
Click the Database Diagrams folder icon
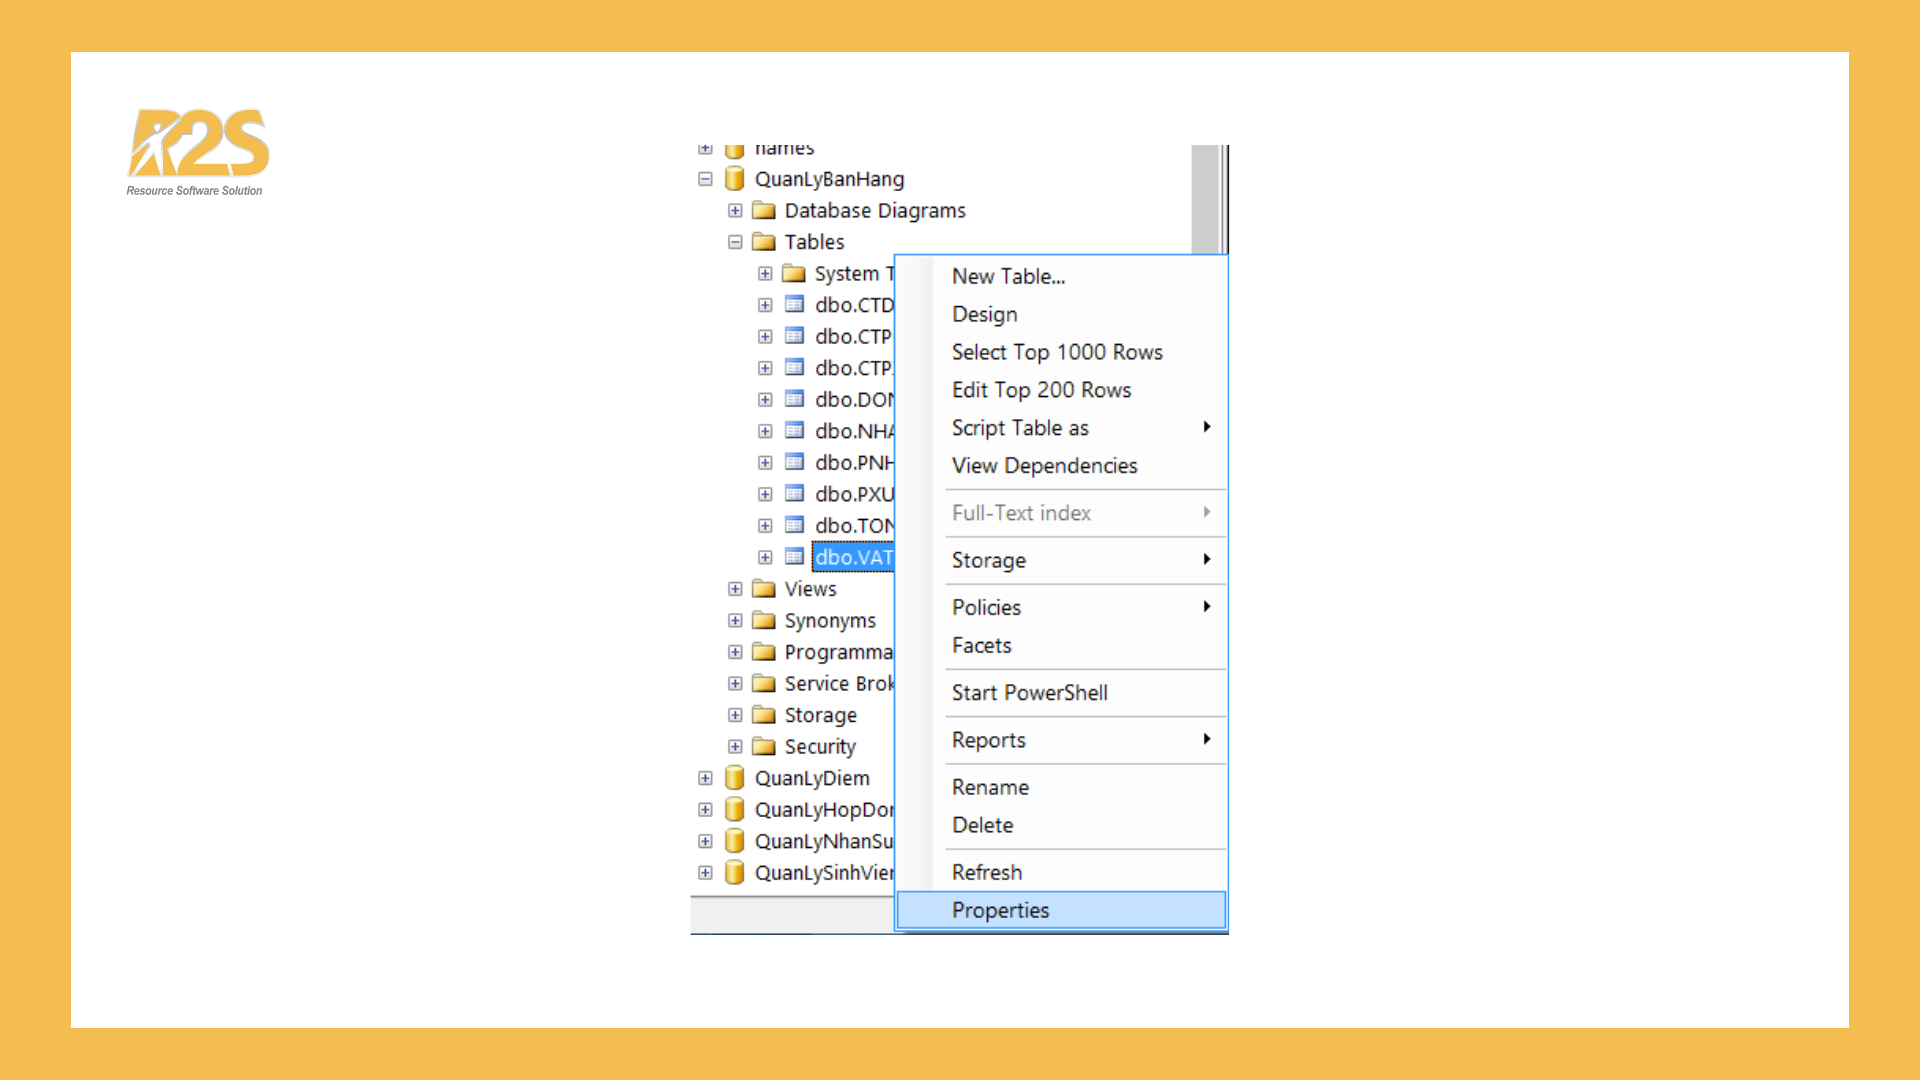[764, 210]
